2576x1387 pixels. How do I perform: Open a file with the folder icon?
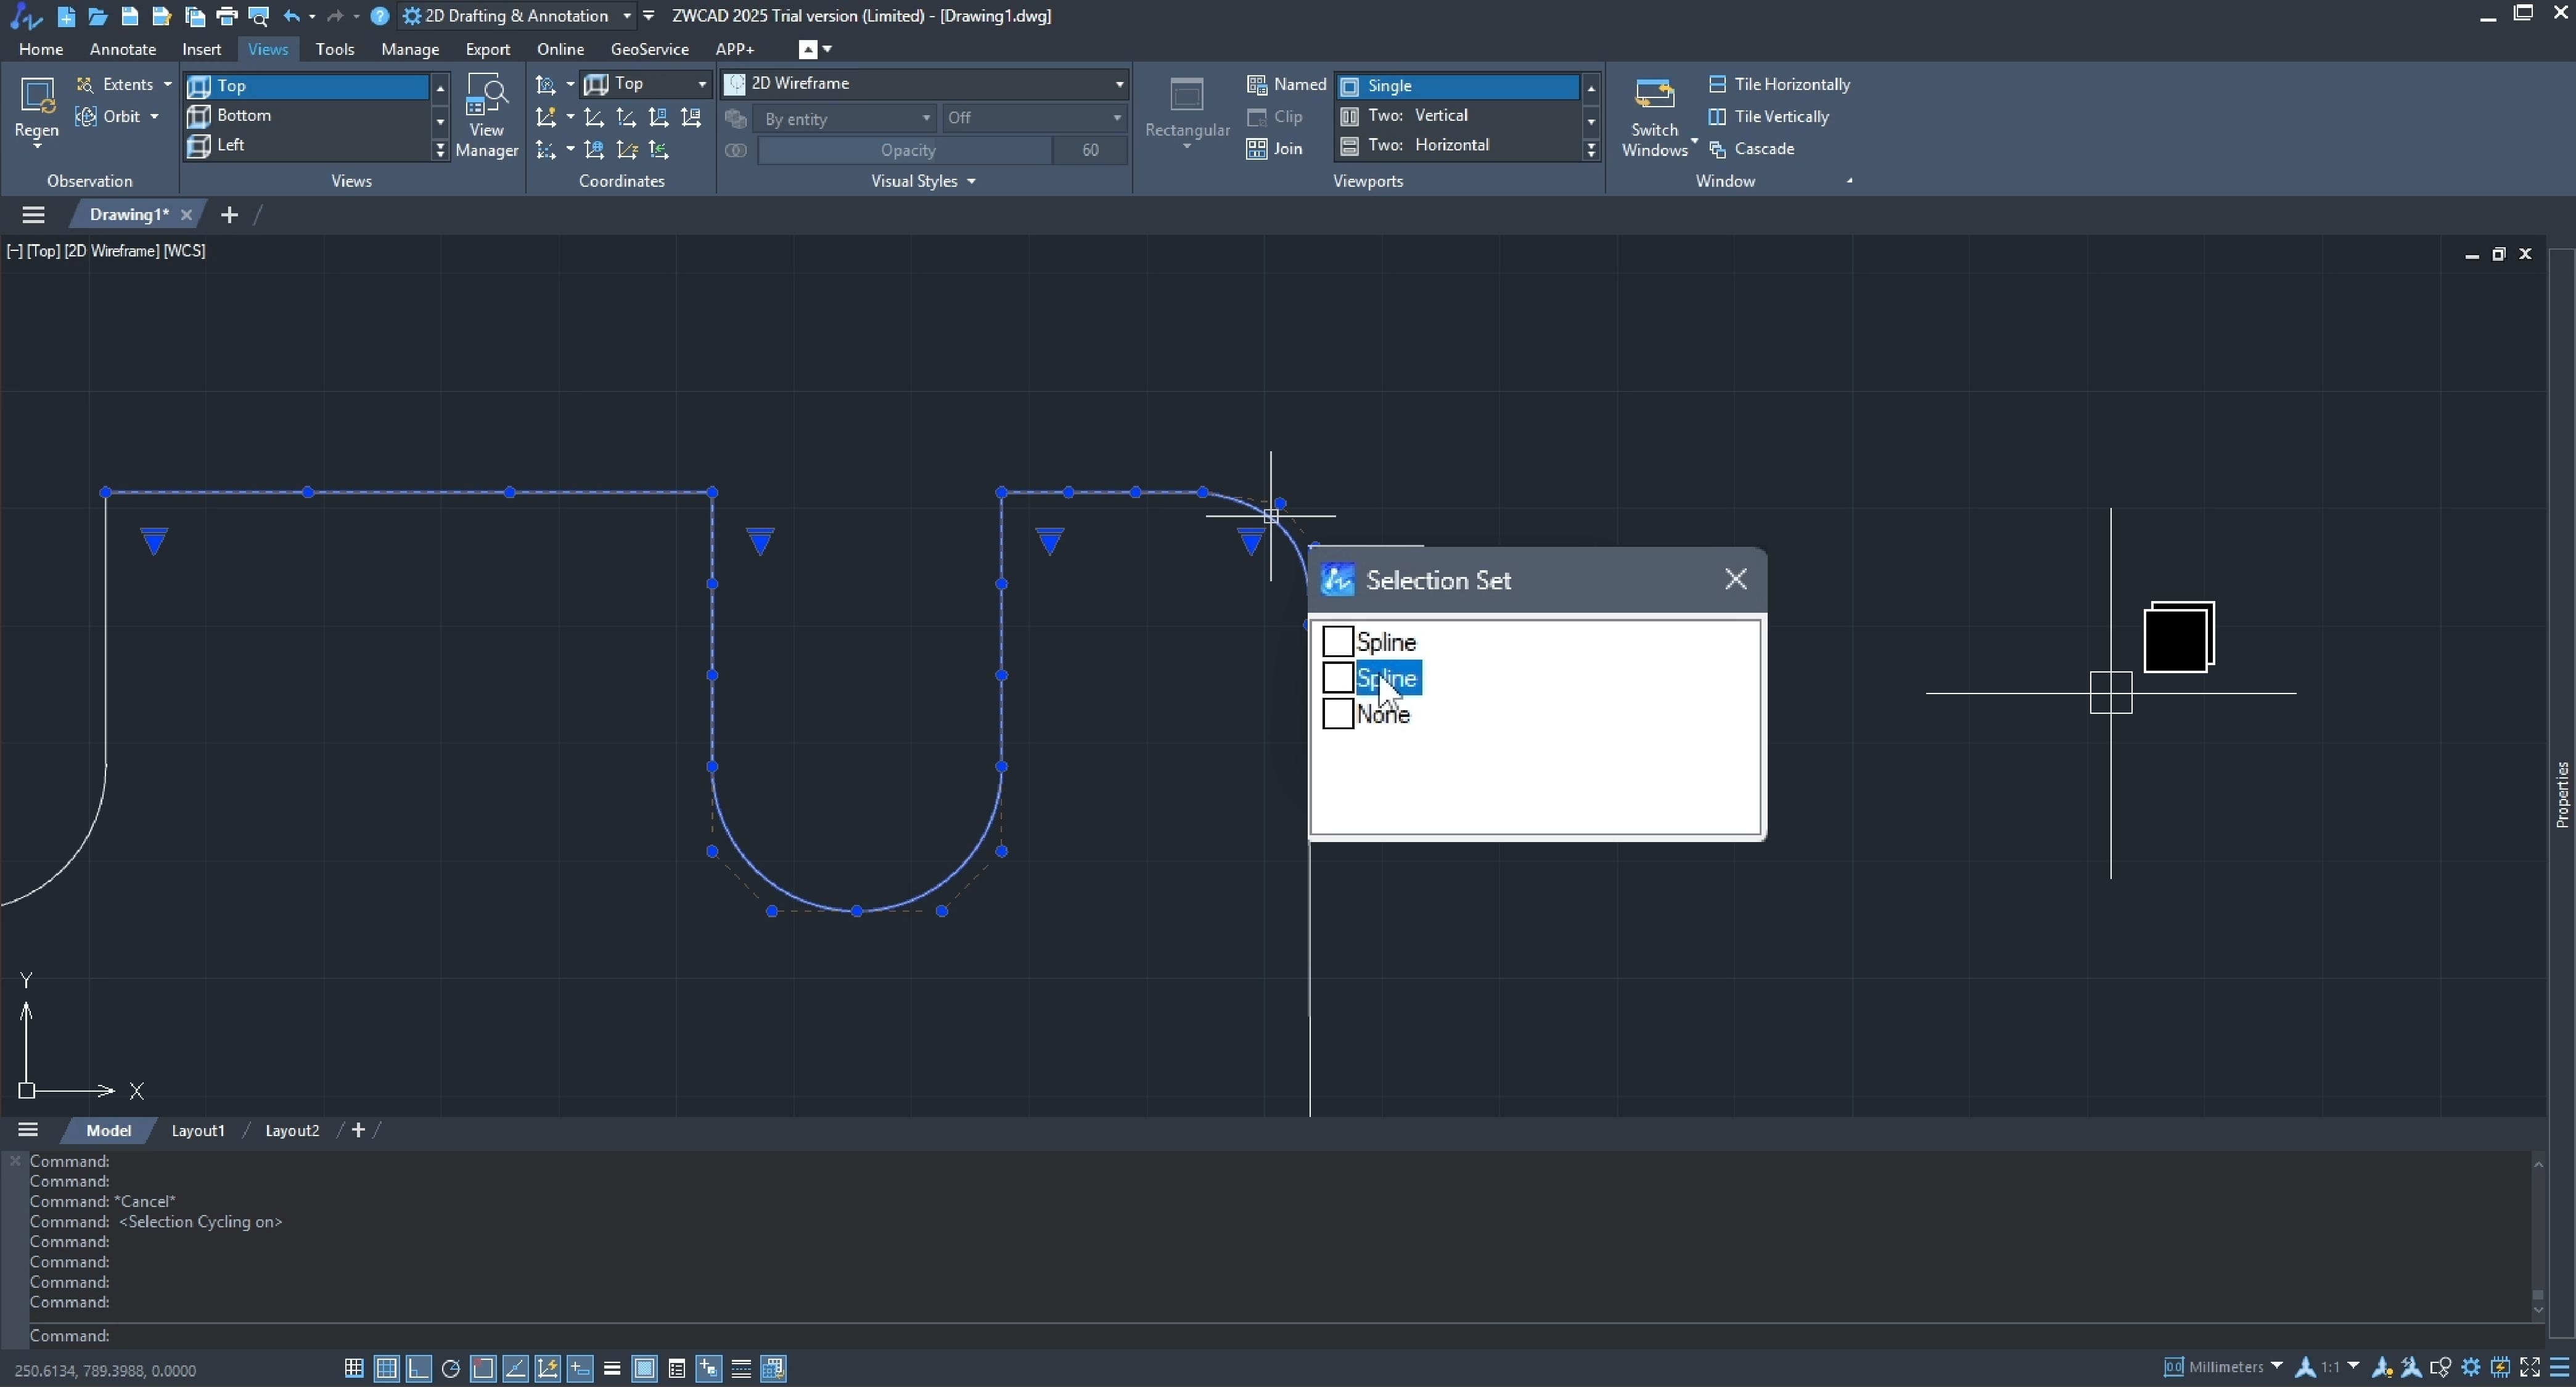point(98,16)
